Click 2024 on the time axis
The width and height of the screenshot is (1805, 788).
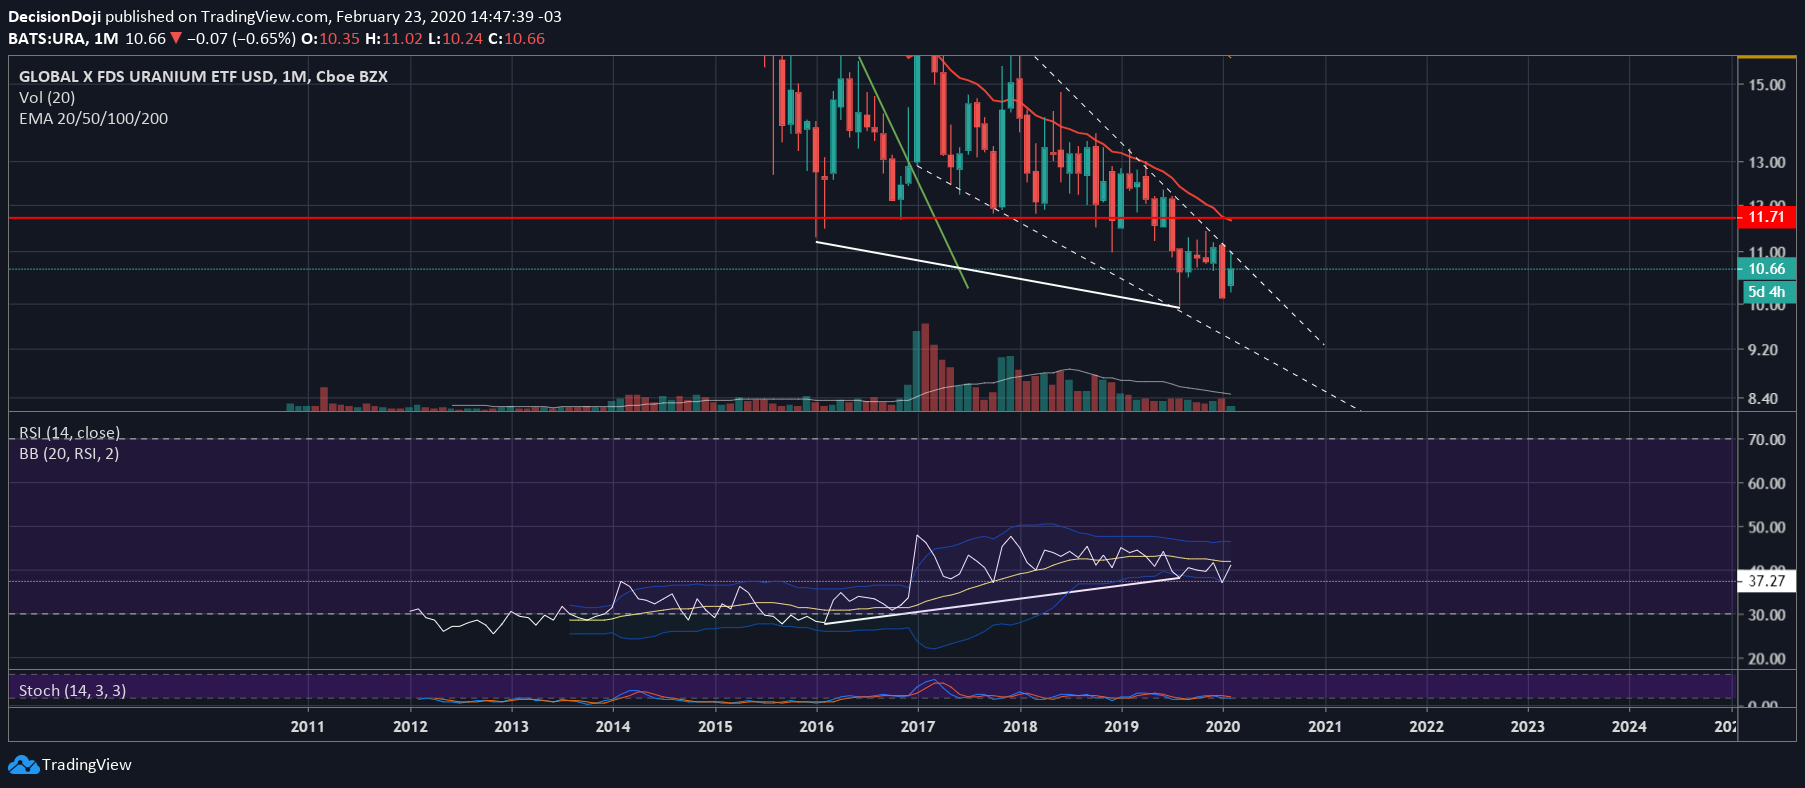click(x=1629, y=726)
